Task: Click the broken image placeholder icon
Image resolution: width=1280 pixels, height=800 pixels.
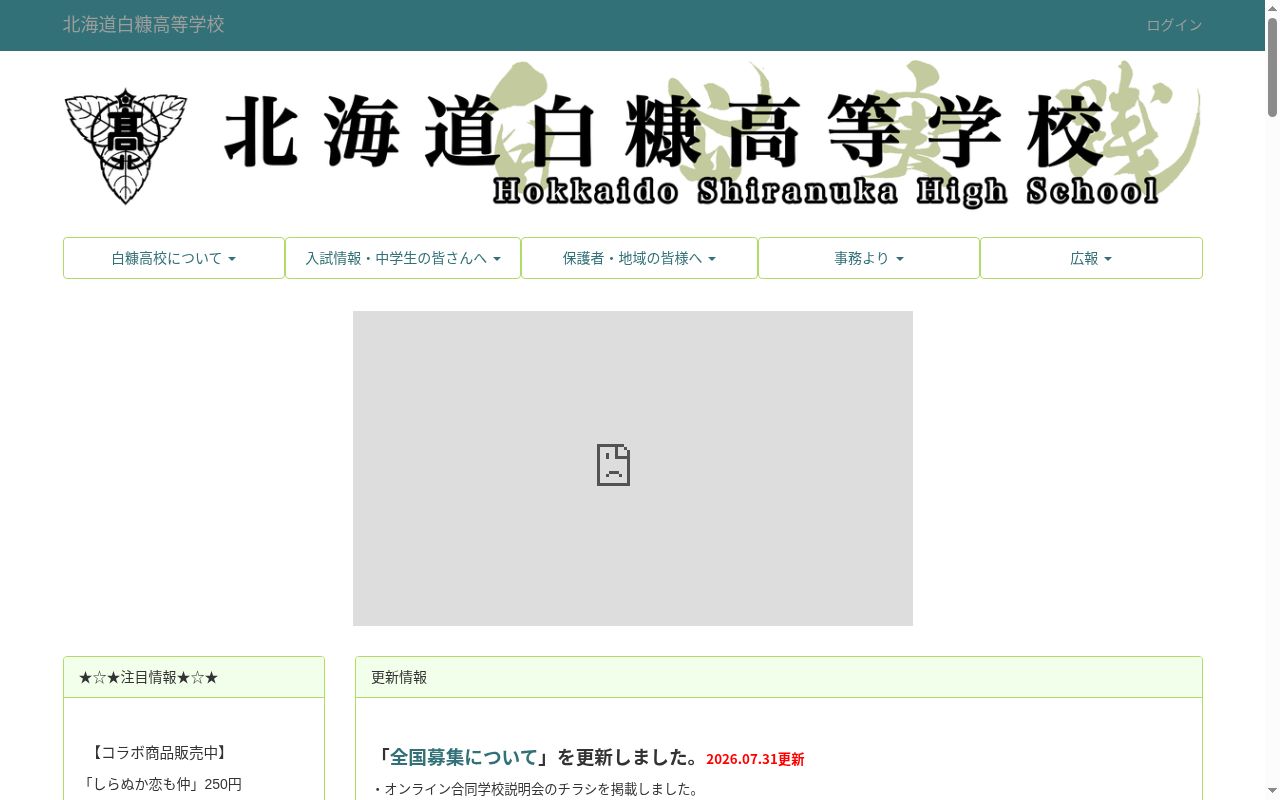Action: pyautogui.click(x=613, y=465)
